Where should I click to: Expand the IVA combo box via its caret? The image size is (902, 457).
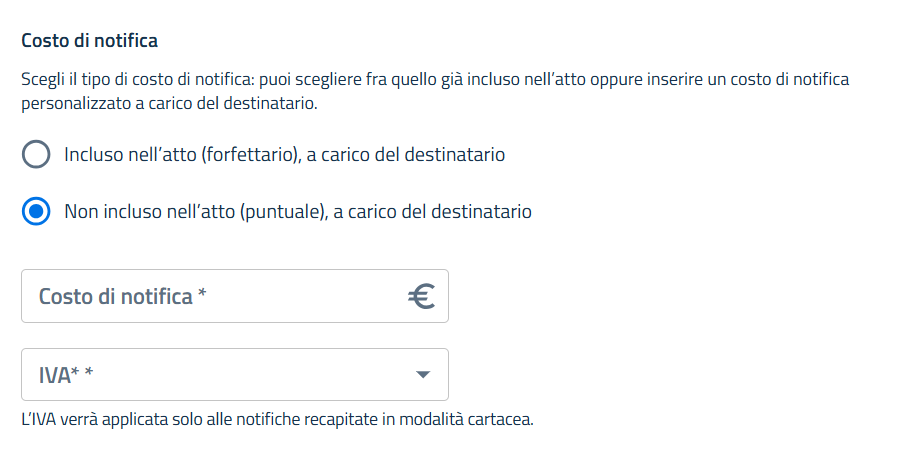click(423, 375)
